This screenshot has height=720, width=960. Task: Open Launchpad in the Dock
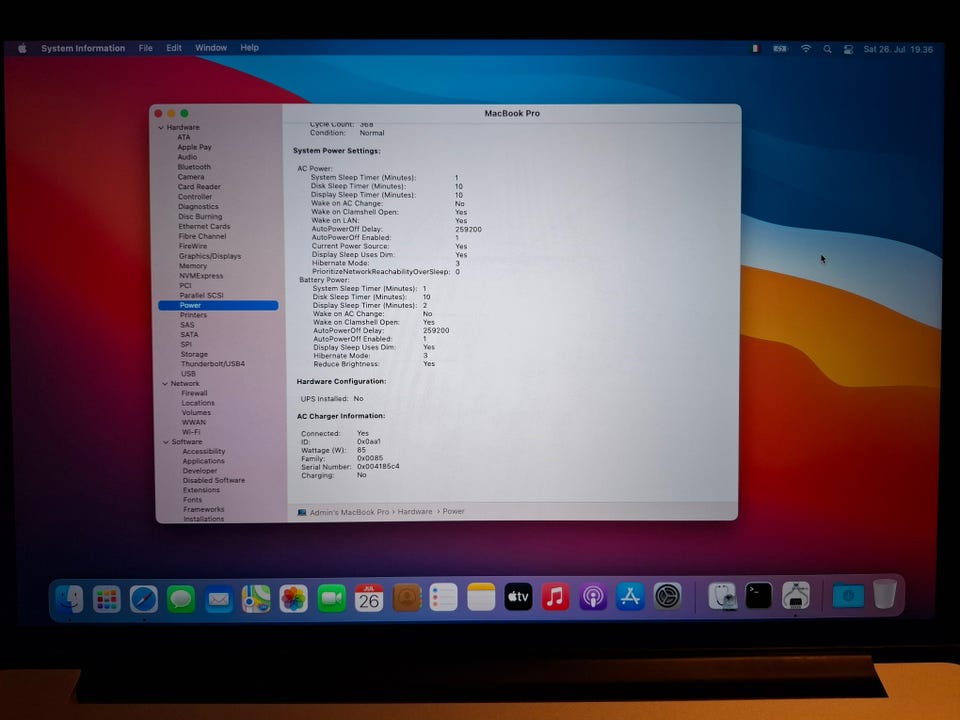107,599
